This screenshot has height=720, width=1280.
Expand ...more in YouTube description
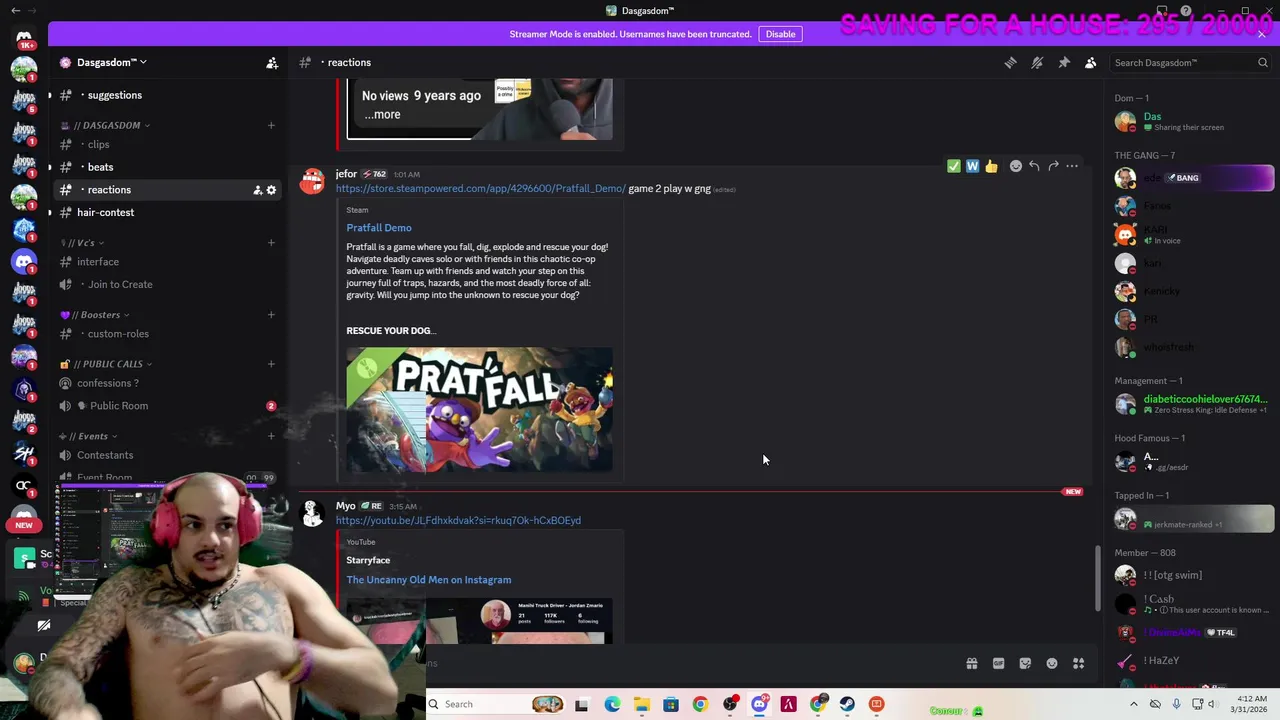[381, 114]
